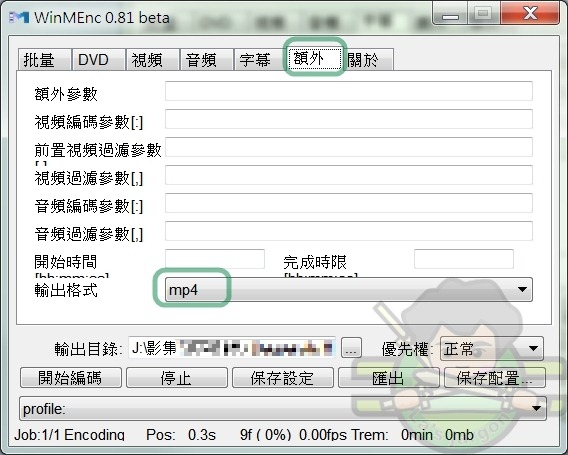
Task: Browse for output directory with ... button
Action: [351, 348]
